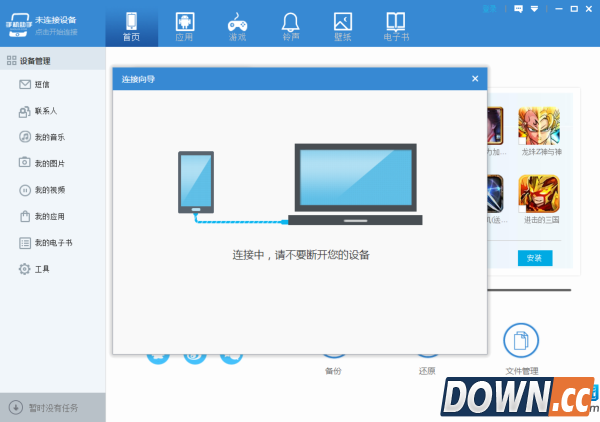Maximize the application window
Viewport: 600px width, 422px height.
coord(574,8)
